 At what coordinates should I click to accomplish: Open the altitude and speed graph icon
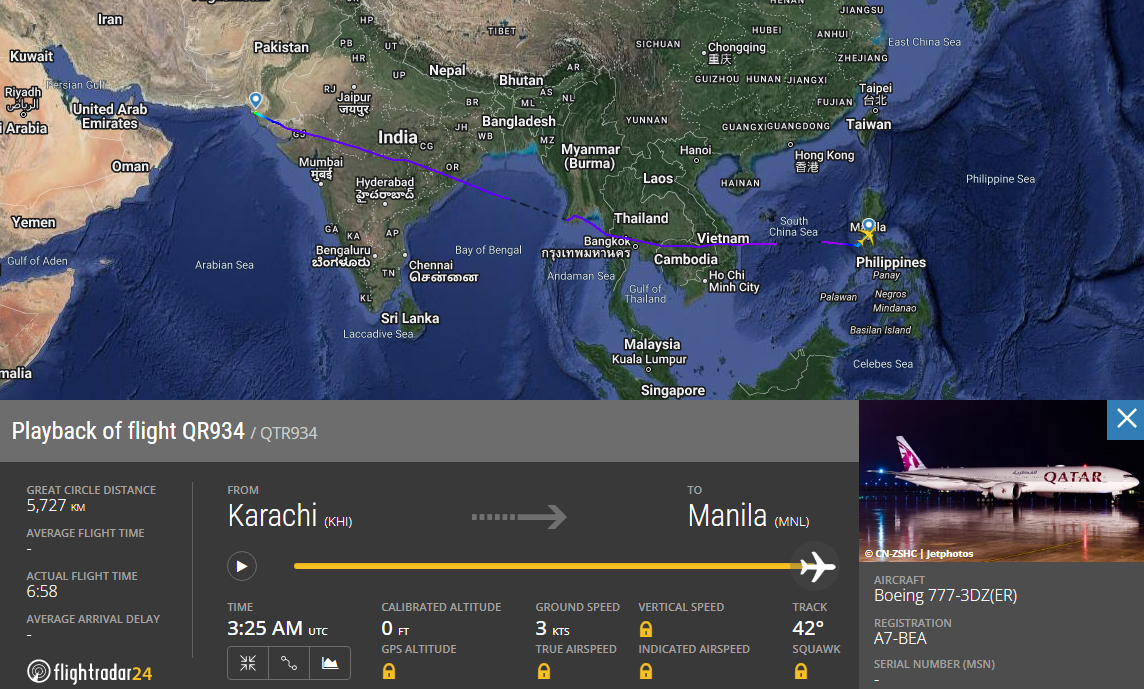click(x=330, y=663)
